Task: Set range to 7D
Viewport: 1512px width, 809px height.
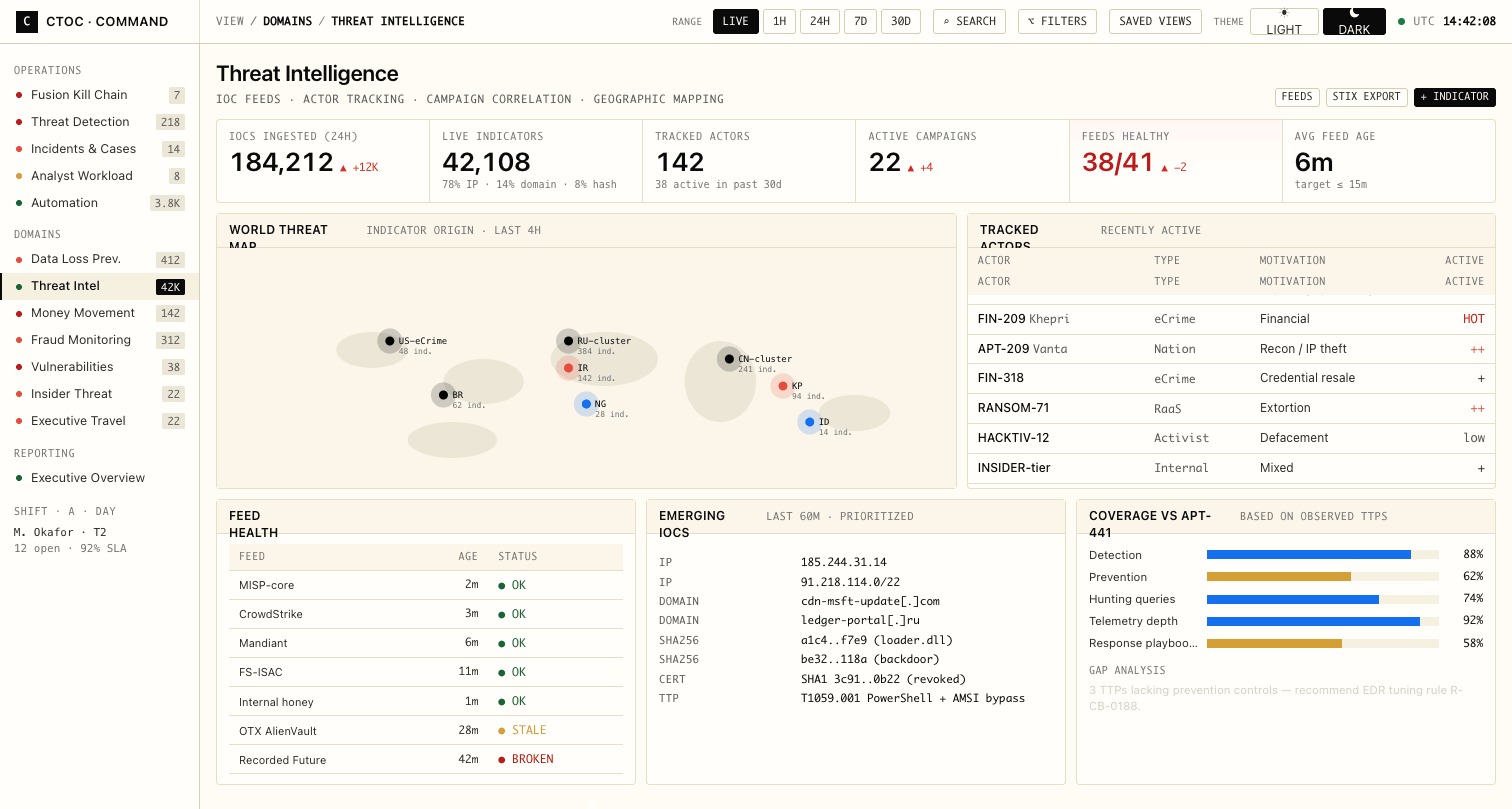Action: (x=860, y=21)
